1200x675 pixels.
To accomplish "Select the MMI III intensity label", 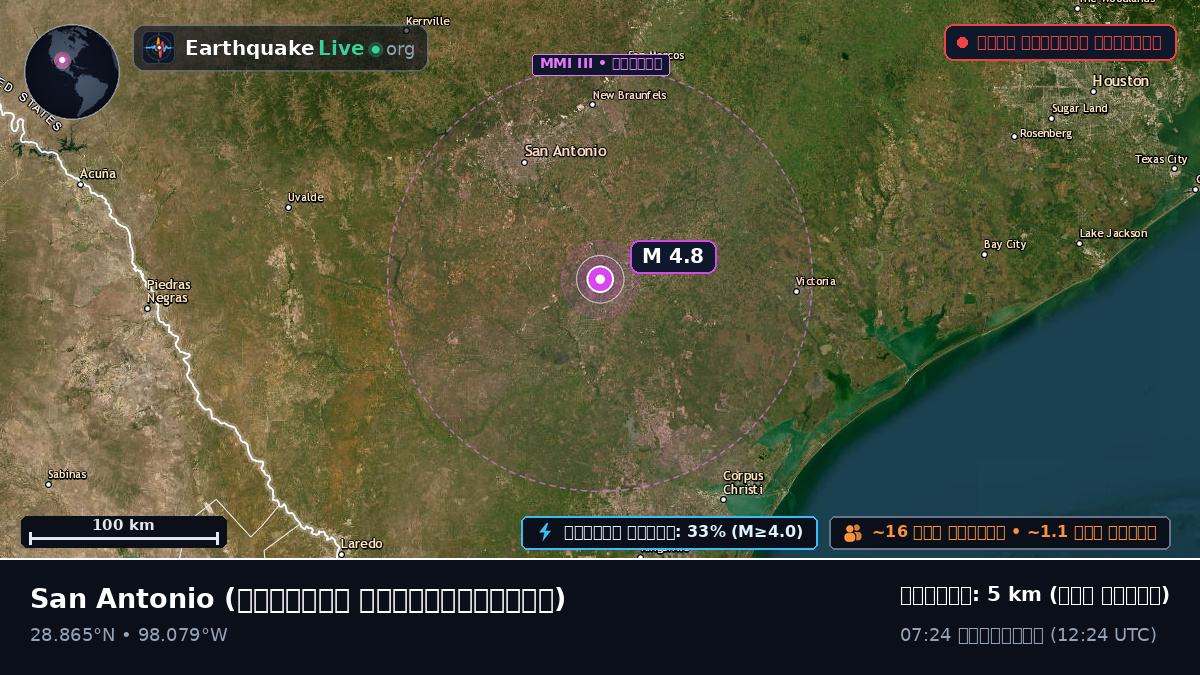I will tap(600, 65).
